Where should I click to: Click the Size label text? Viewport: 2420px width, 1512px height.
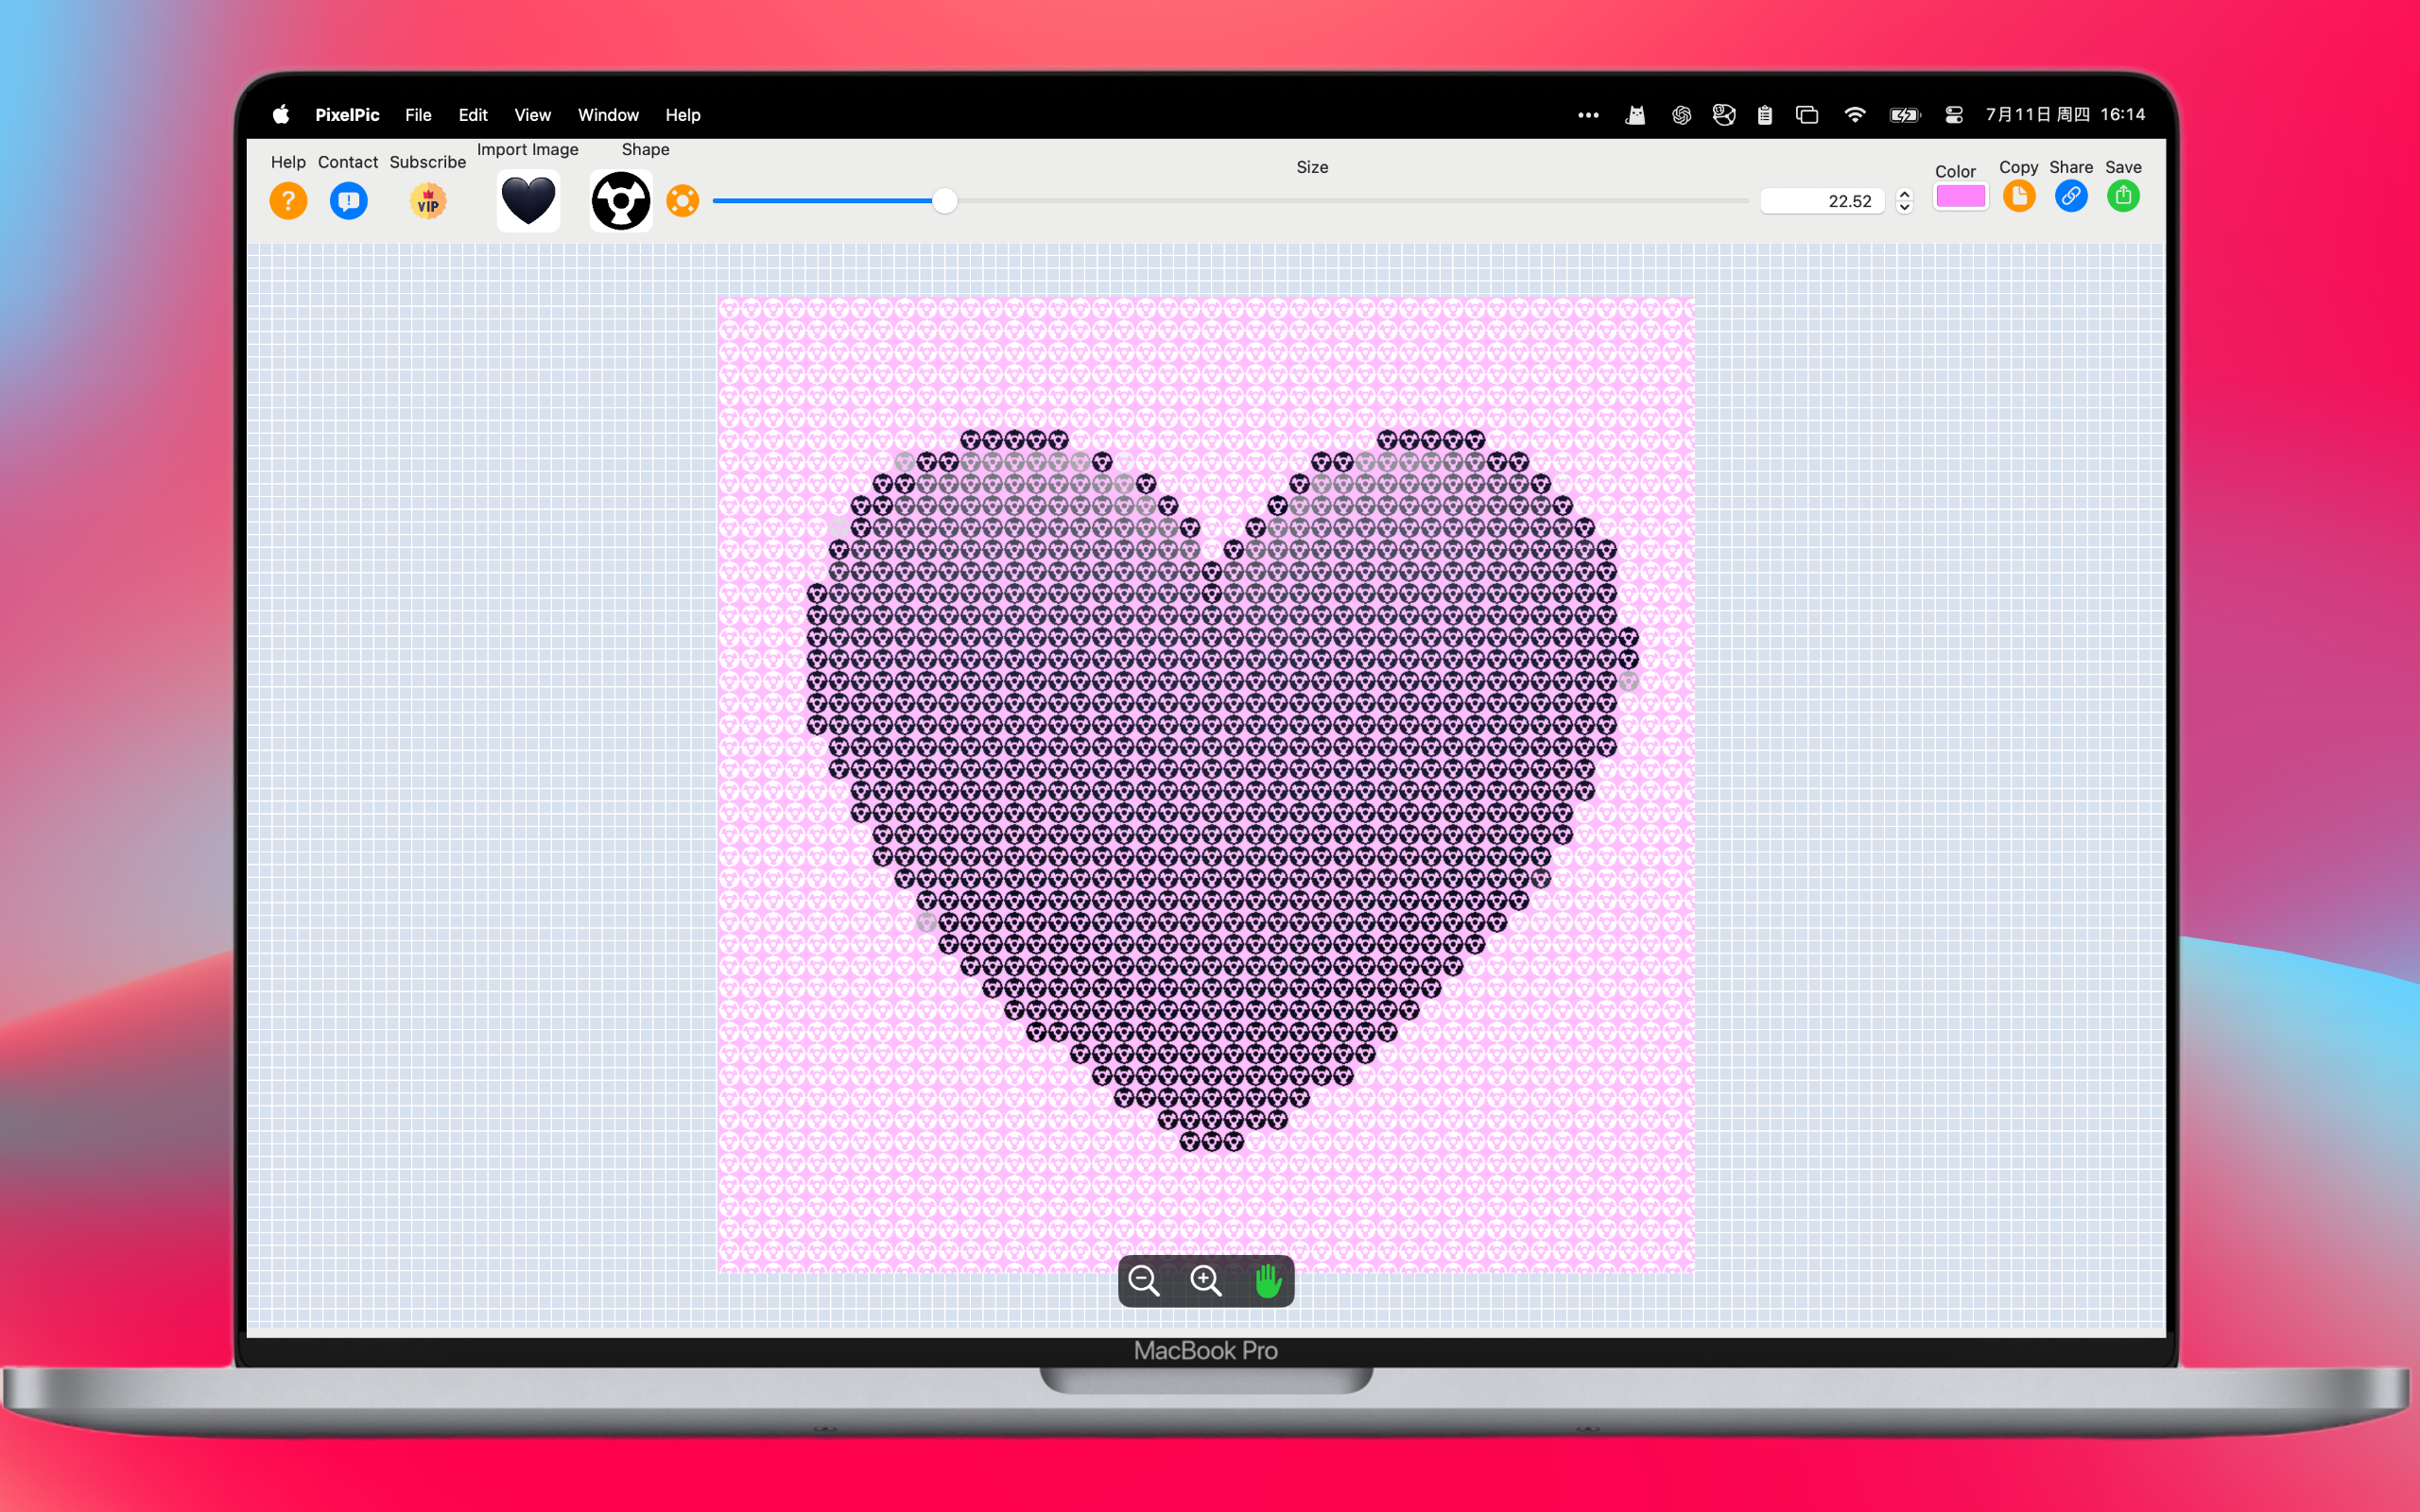[x=1312, y=167]
